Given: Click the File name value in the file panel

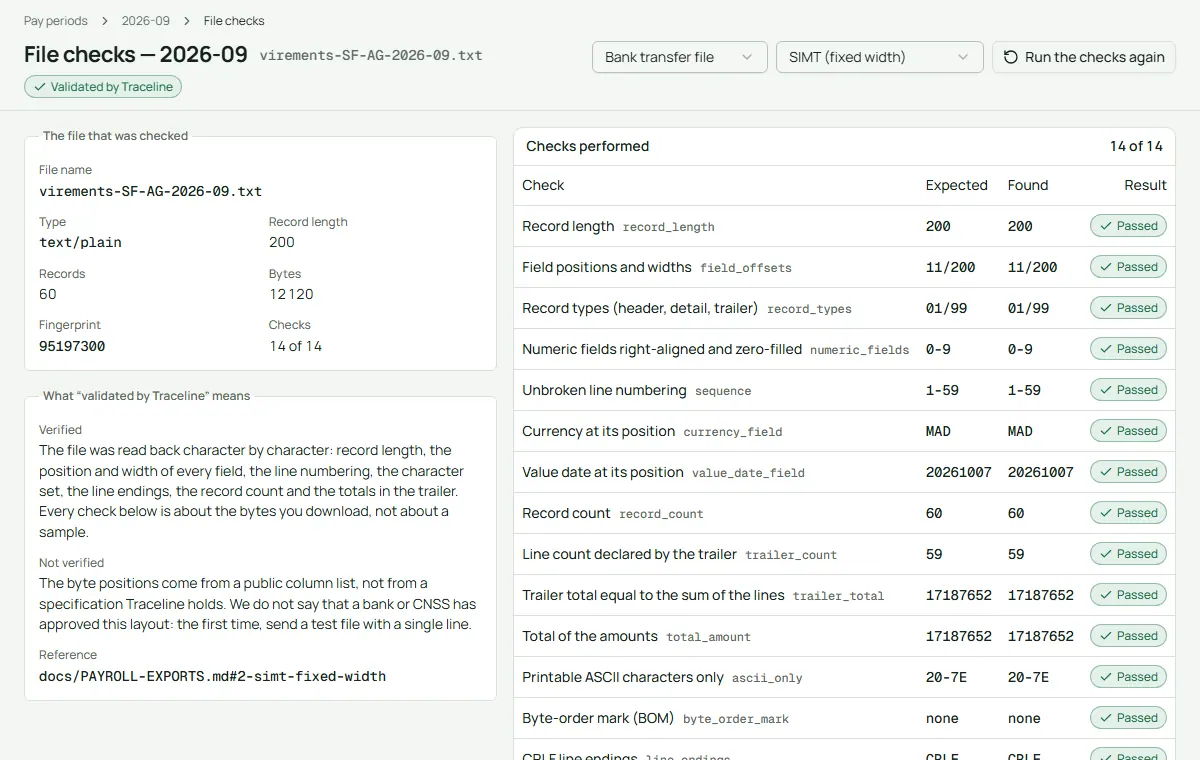Looking at the screenshot, I should (151, 191).
